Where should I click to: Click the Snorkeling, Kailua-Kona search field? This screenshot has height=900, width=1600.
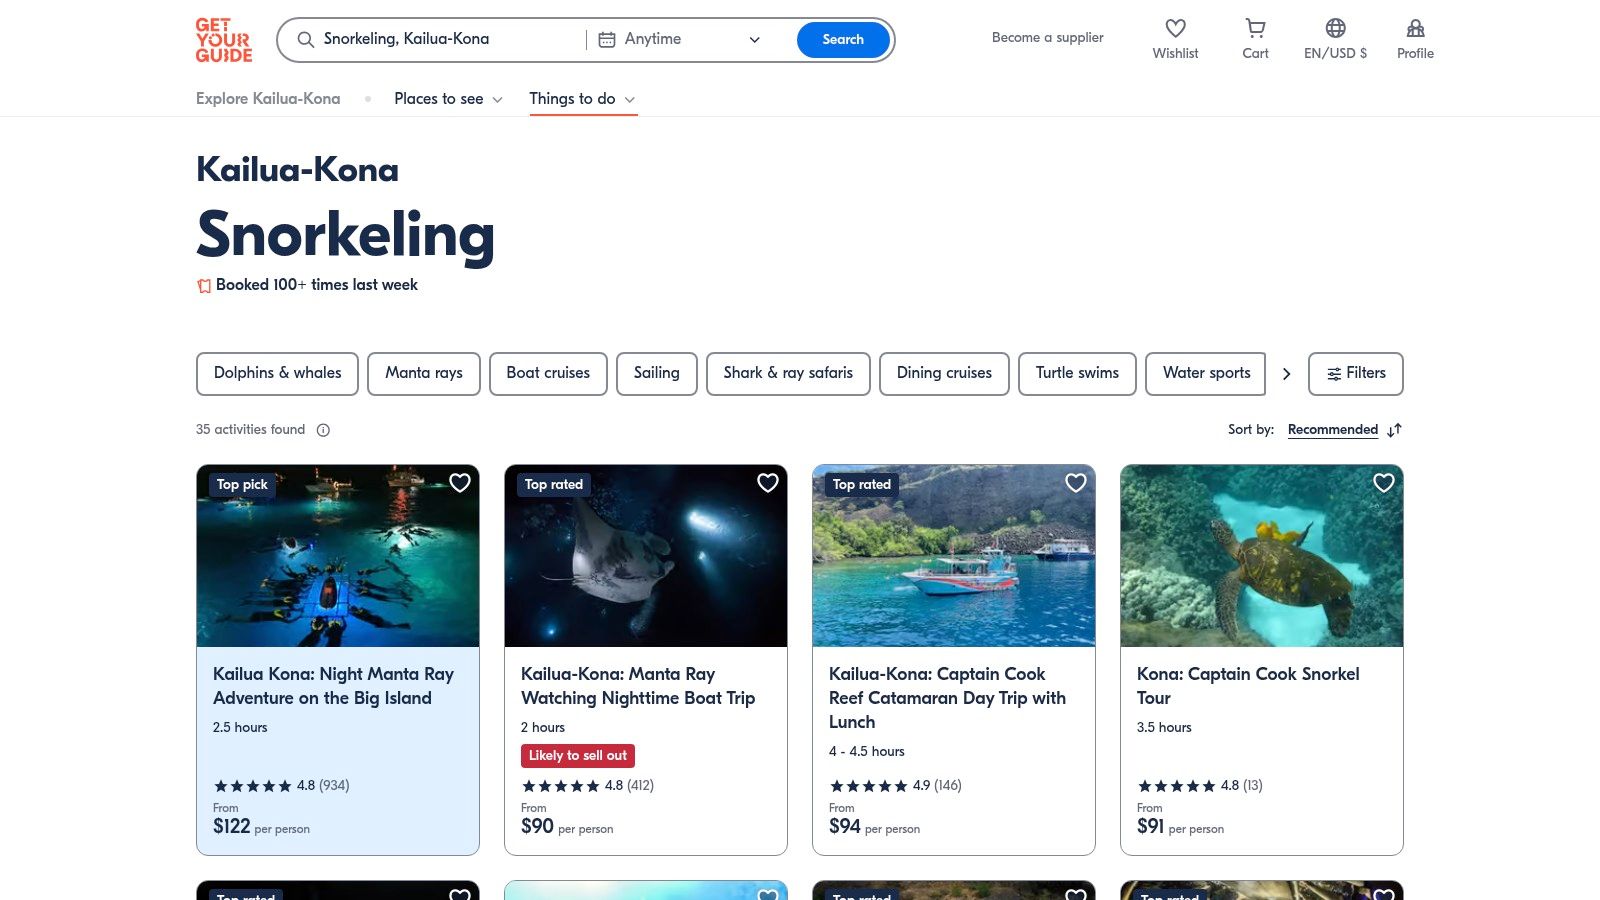[440, 40]
